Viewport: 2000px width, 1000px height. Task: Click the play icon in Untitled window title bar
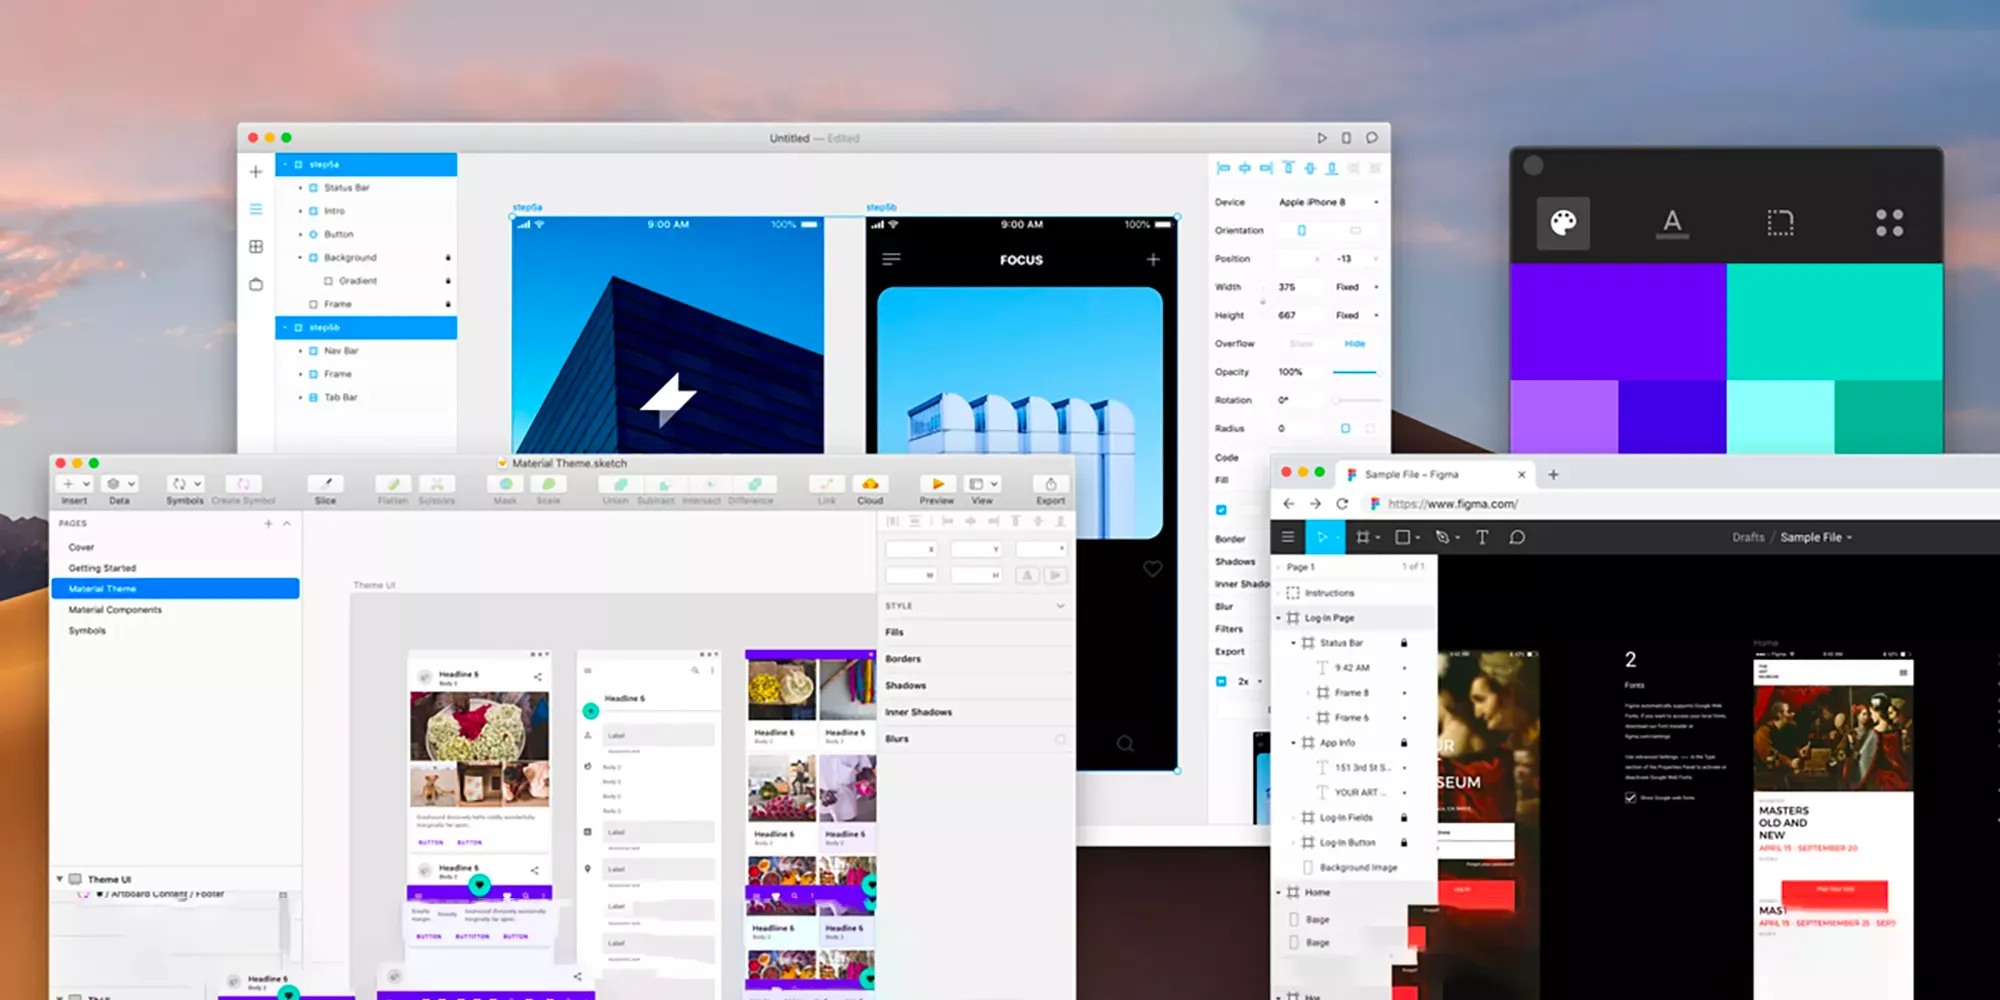pos(1322,138)
